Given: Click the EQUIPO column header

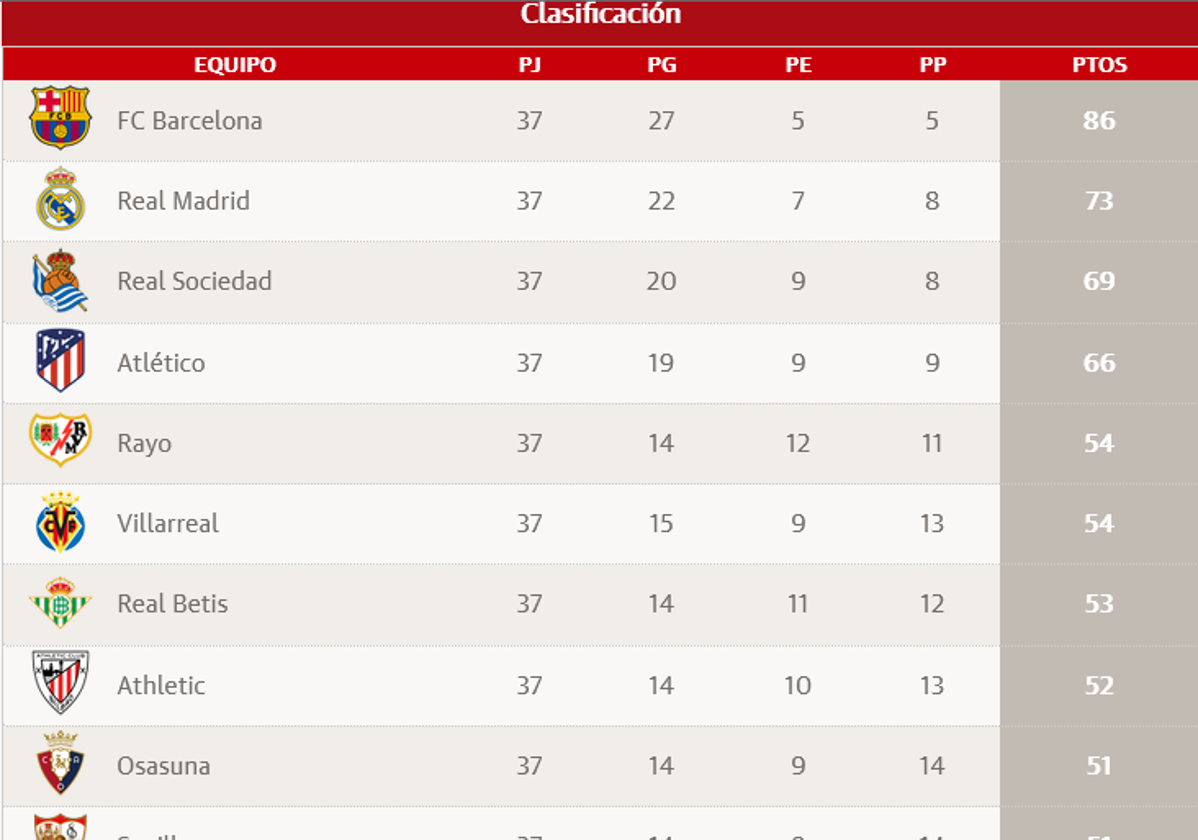Looking at the screenshot, I should click(234, 65).
